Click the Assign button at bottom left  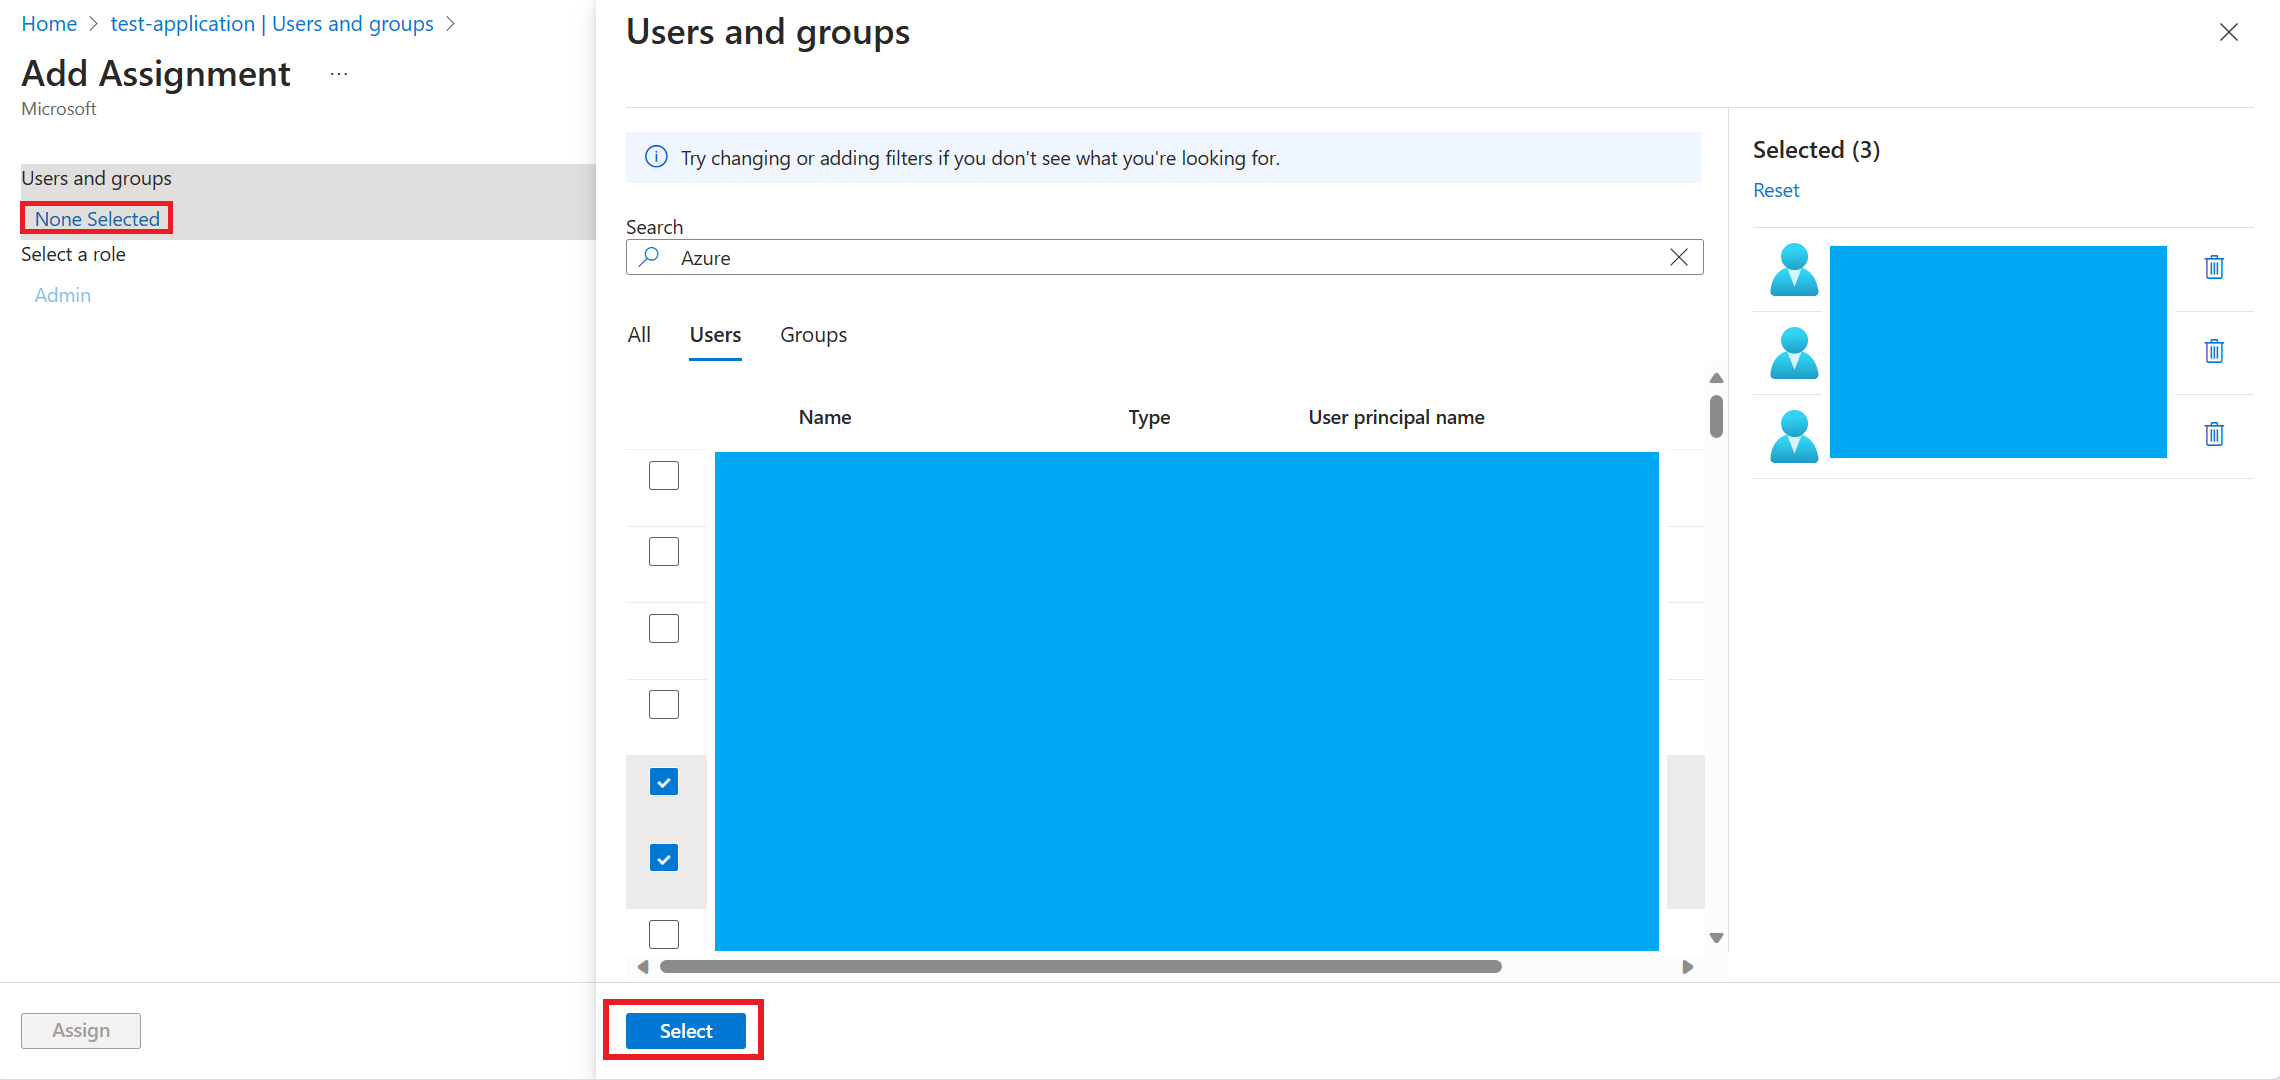coord(81,1028)
